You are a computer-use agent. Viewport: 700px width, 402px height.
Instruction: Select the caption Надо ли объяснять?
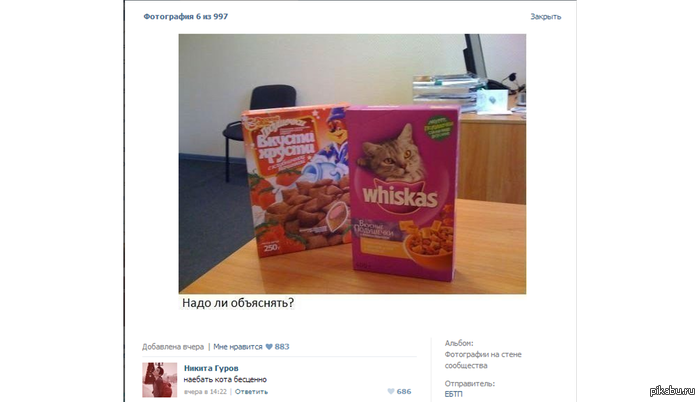[238, 303]
